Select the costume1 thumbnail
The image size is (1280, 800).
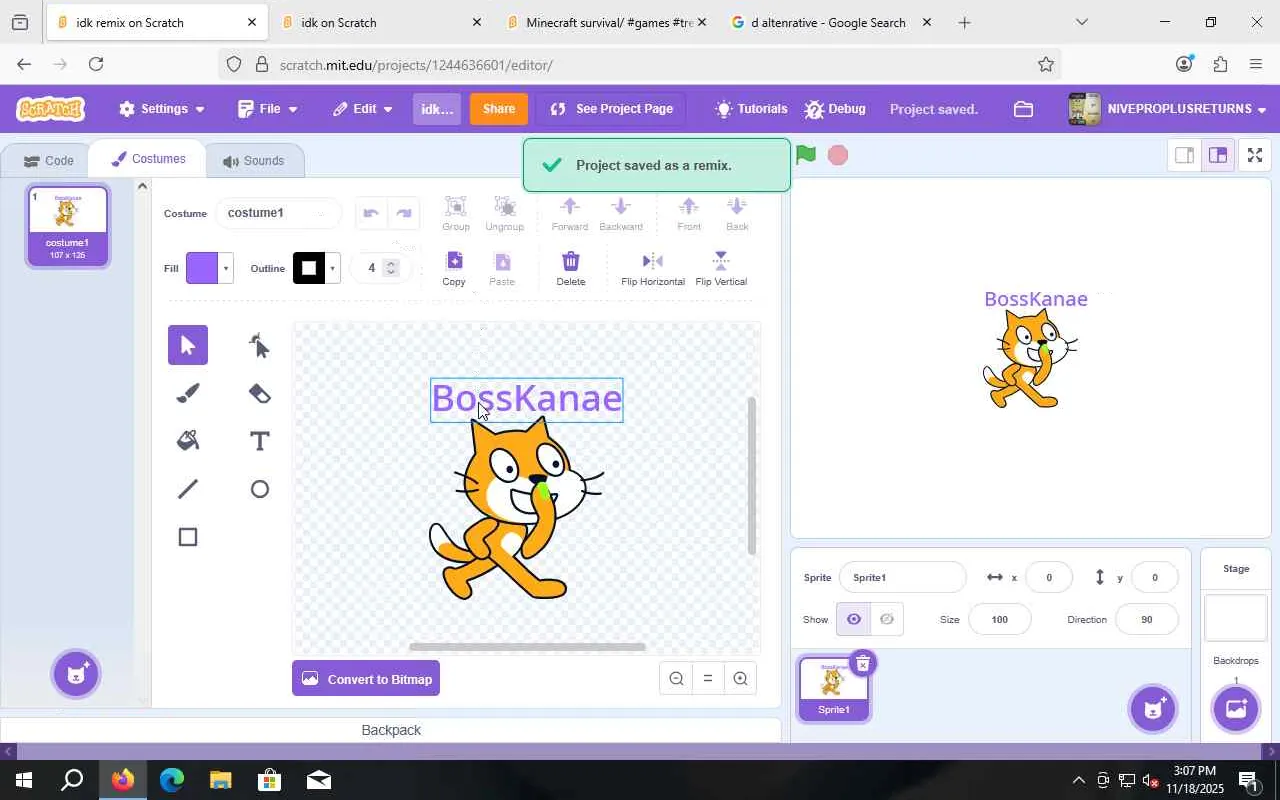pyautogui.click(x=67, y=227)
